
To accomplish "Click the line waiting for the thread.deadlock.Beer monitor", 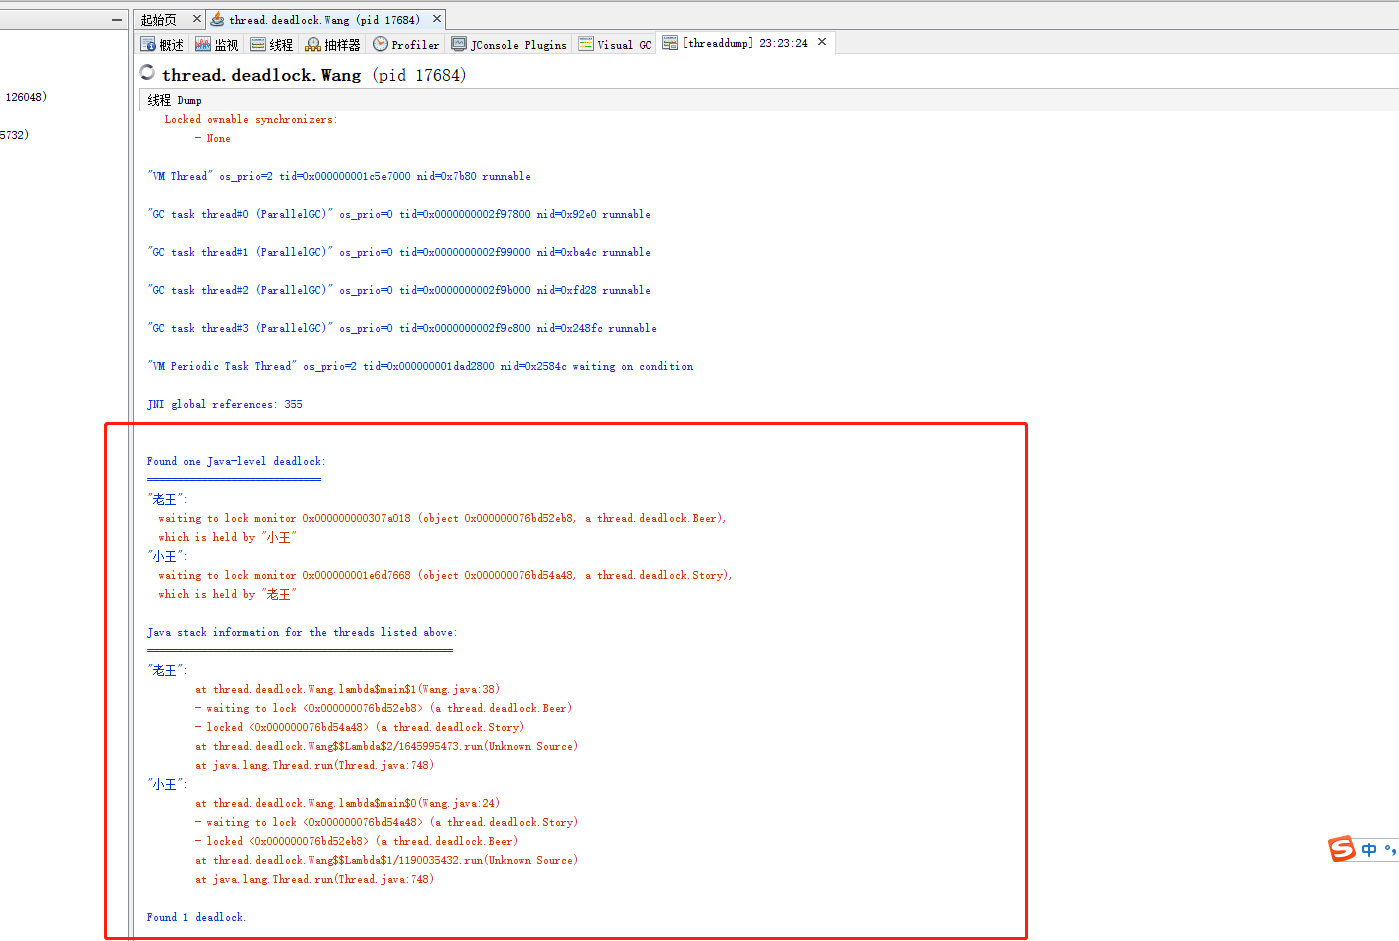I will point(442,518).
